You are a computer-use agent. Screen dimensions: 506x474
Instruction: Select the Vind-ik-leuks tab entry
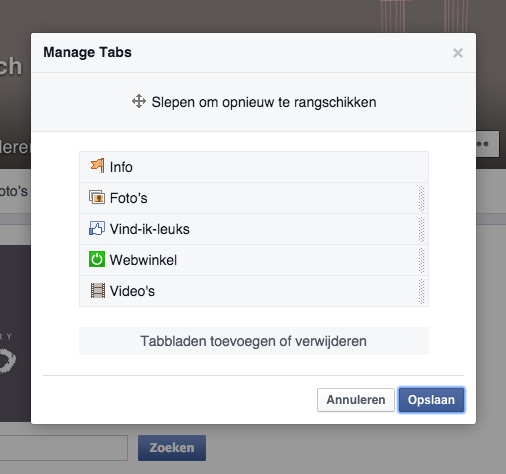254,229
